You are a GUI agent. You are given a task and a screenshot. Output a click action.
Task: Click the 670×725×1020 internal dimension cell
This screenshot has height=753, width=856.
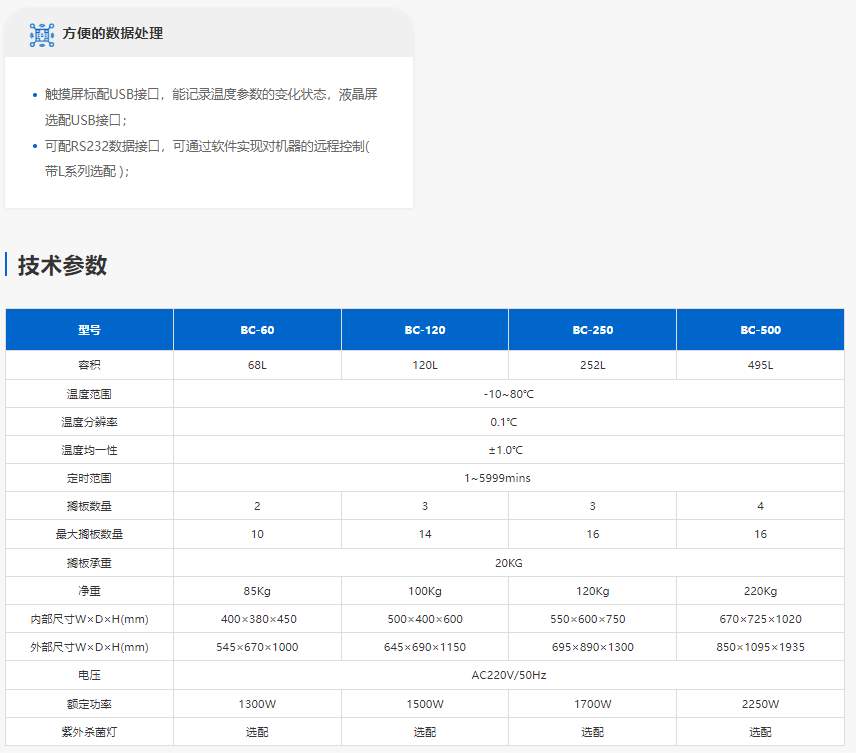760,619
